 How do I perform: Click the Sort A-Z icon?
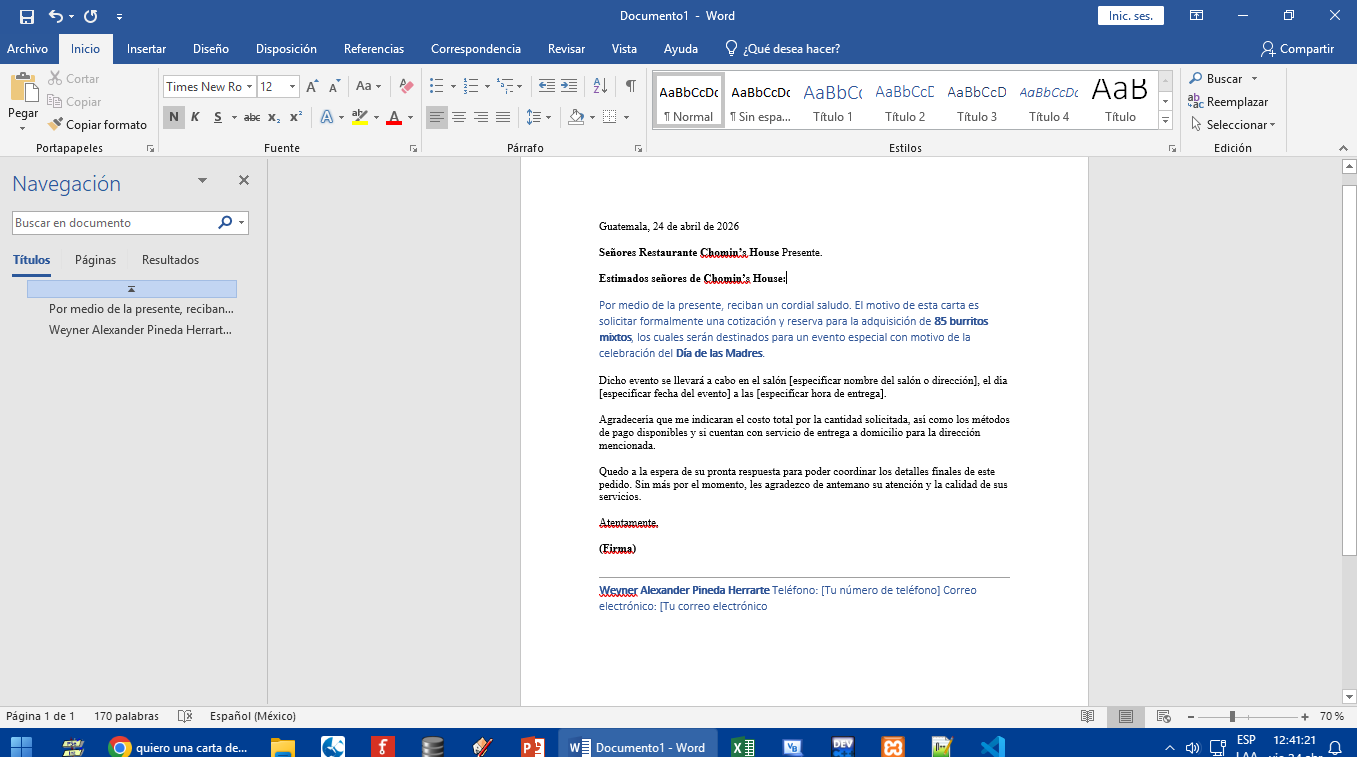pyautogui.click(x=600, y=86)
